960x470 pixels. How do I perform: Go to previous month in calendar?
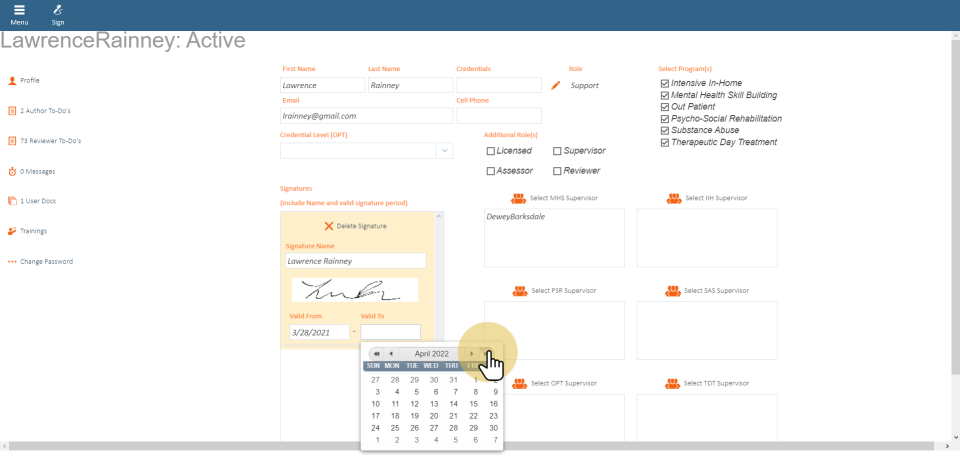click(x=391, y=354)
